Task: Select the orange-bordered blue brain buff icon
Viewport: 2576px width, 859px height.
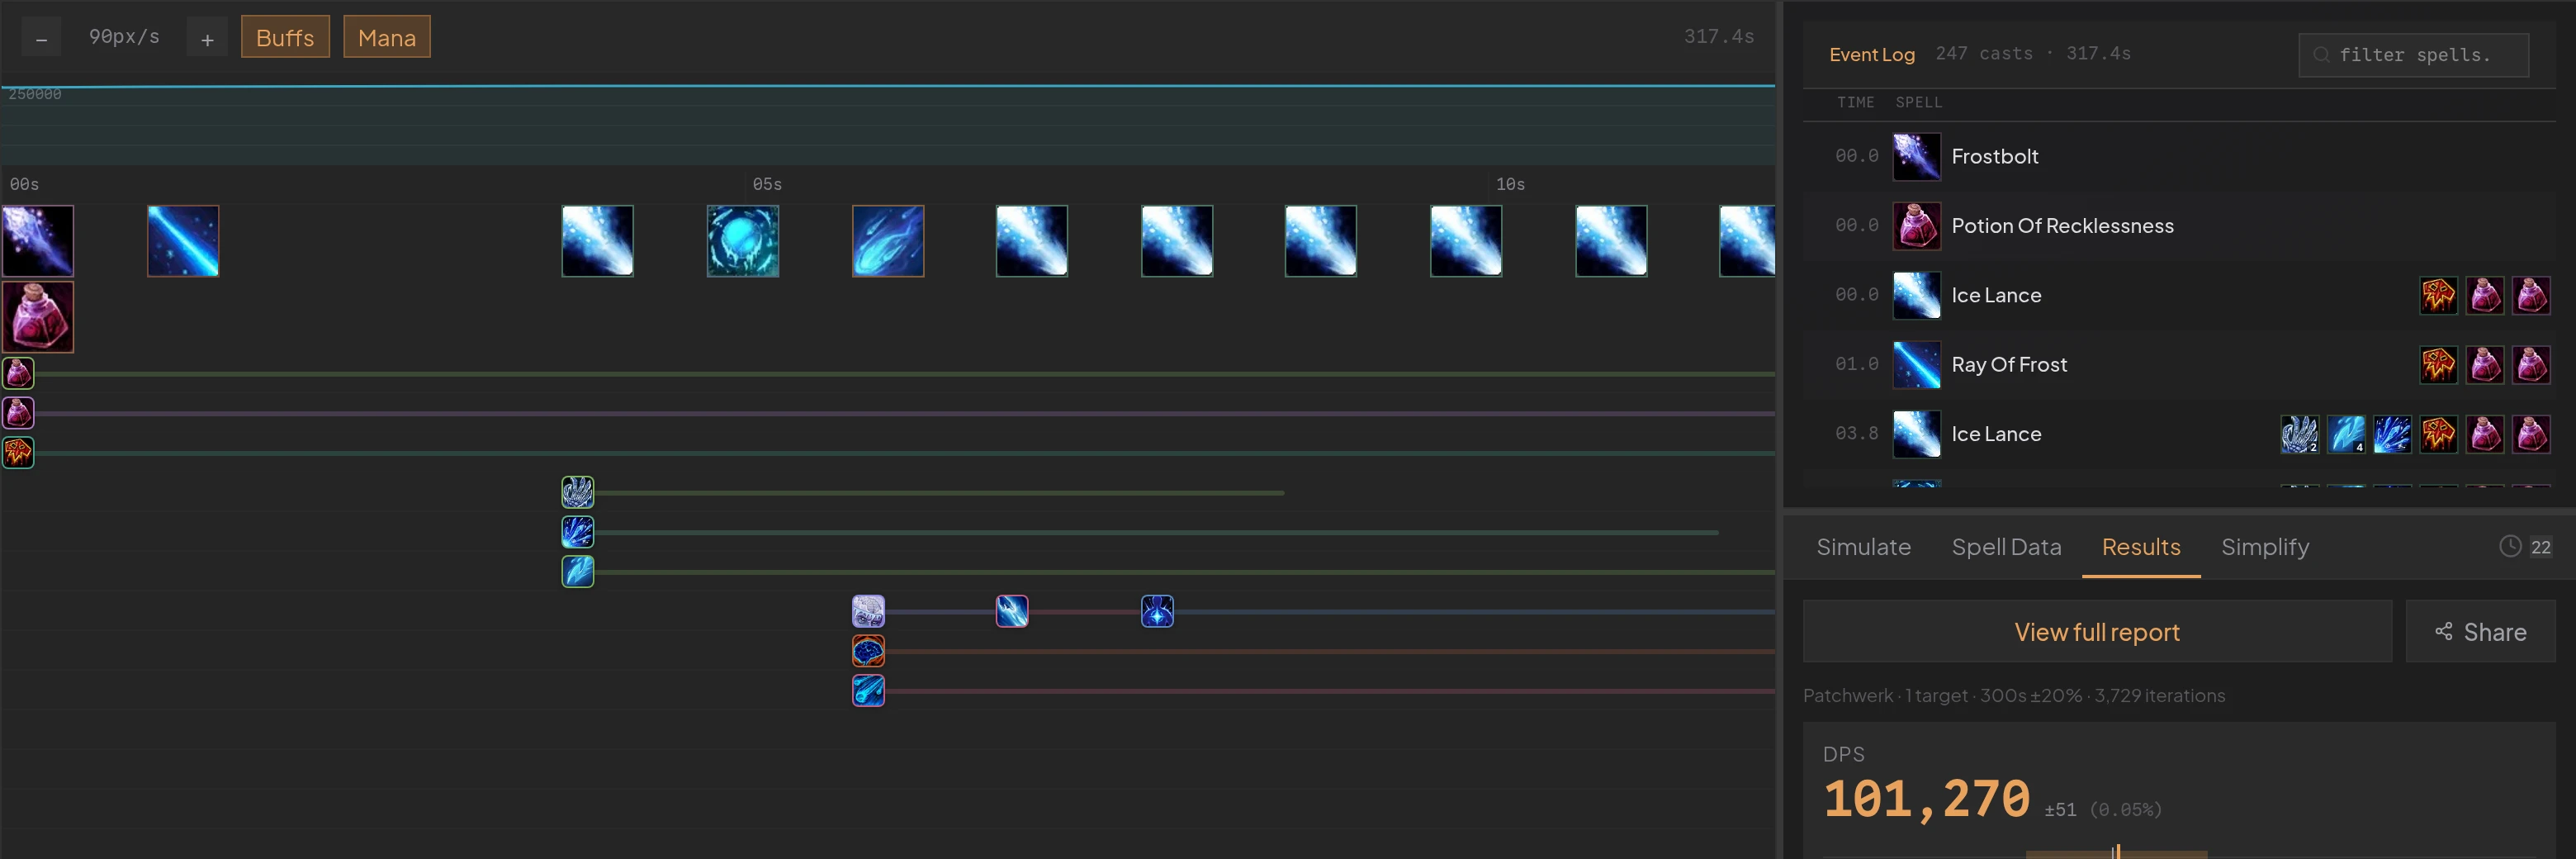Action: click(868, 651)
